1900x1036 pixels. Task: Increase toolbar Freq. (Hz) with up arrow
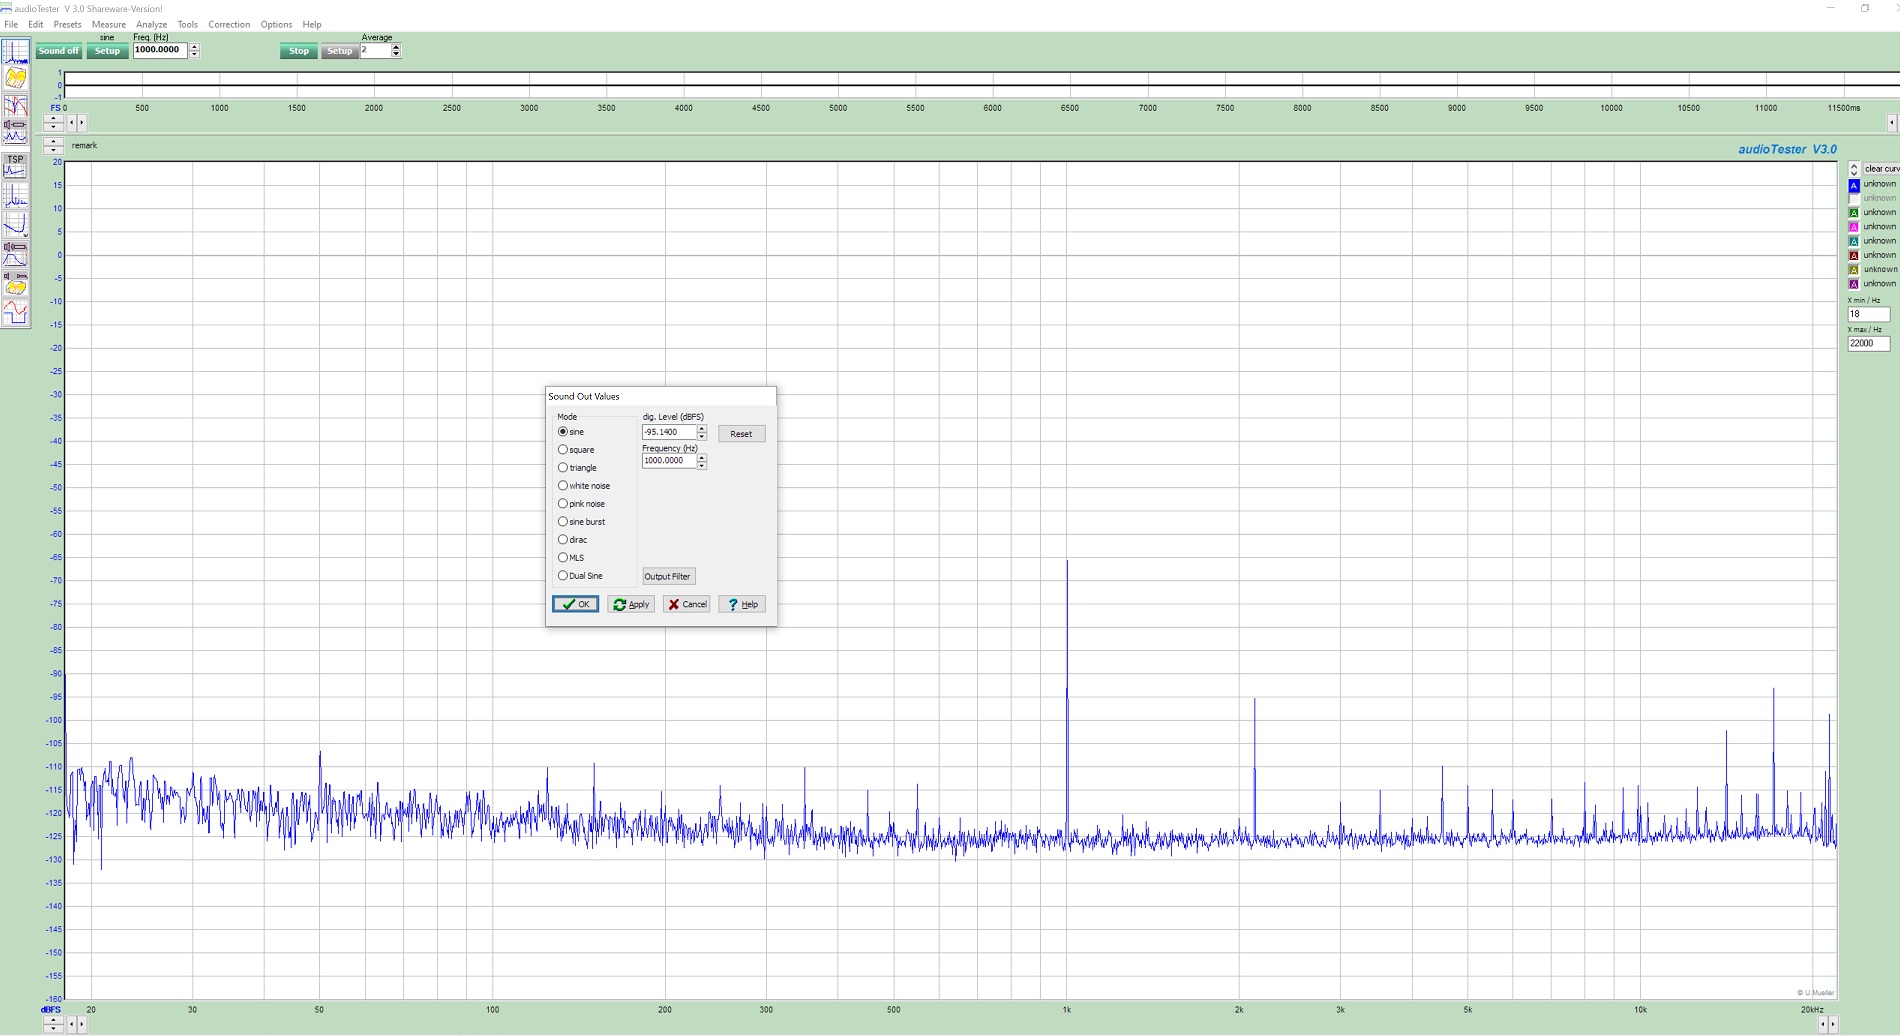click(x=194, y=47)
